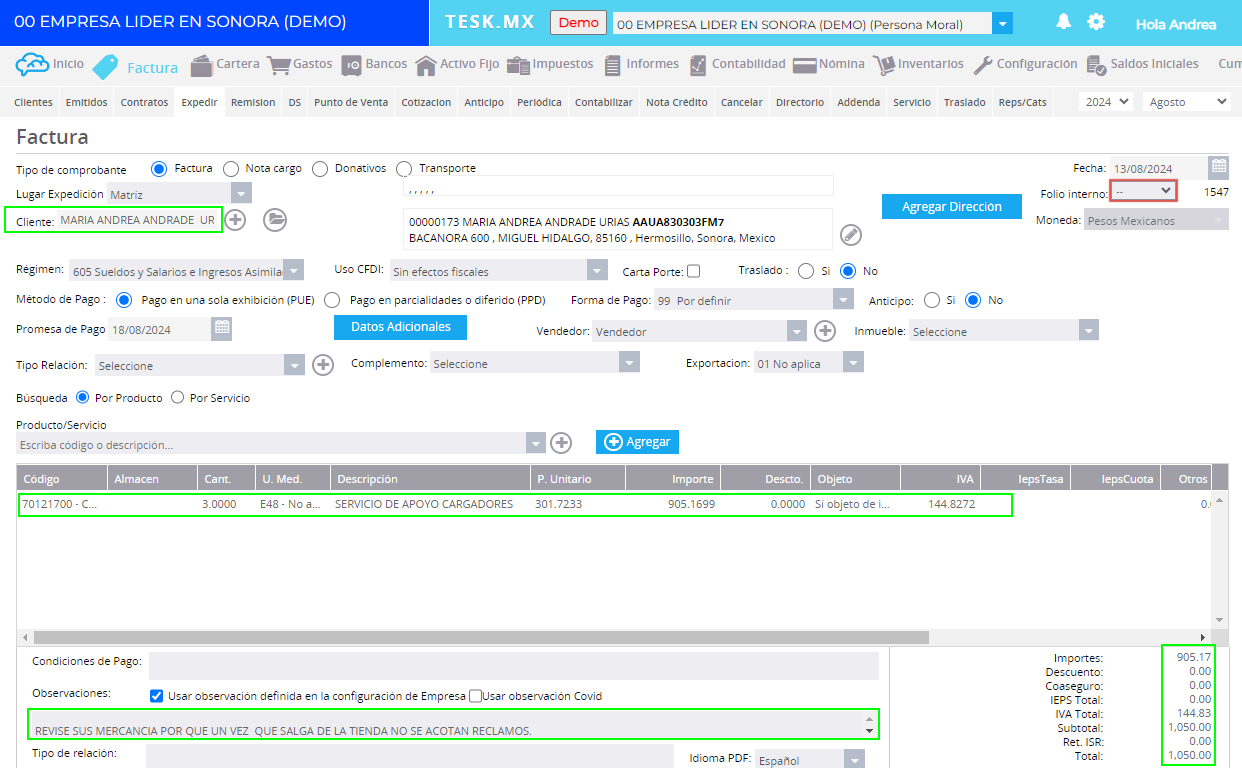Click horizontal scrollbar under product grid
This screenshot has height=768, width=1242.
coord(482,637)
